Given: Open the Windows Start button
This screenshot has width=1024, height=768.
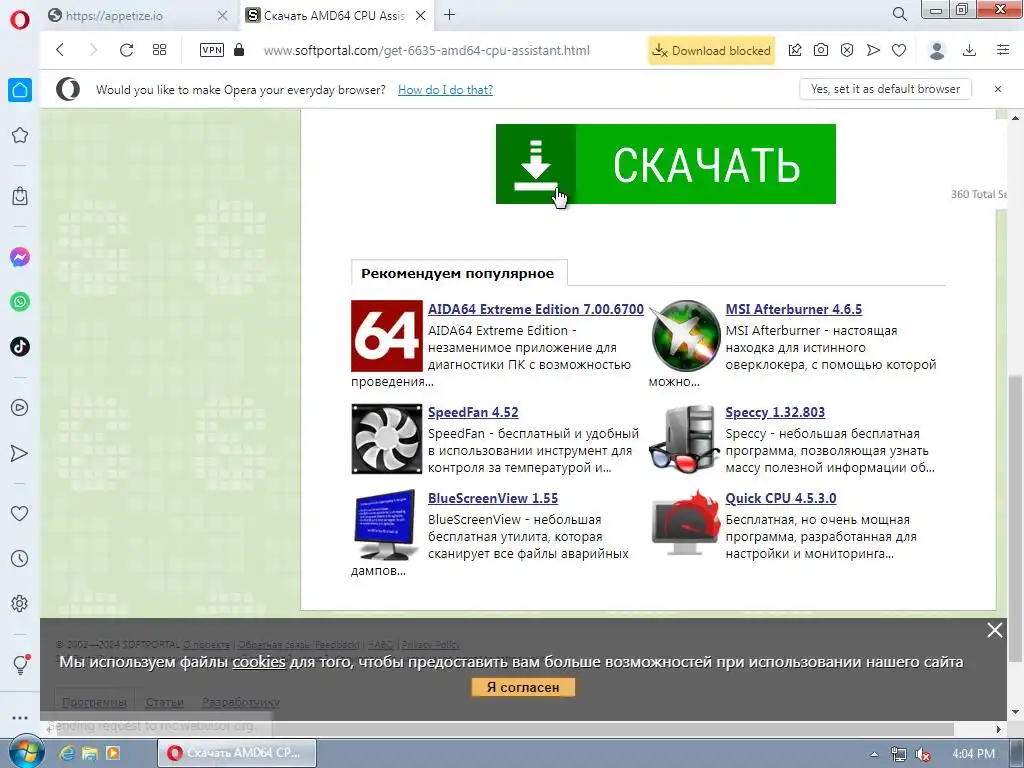Looking at the screenshot, I should tap(25, 752).
